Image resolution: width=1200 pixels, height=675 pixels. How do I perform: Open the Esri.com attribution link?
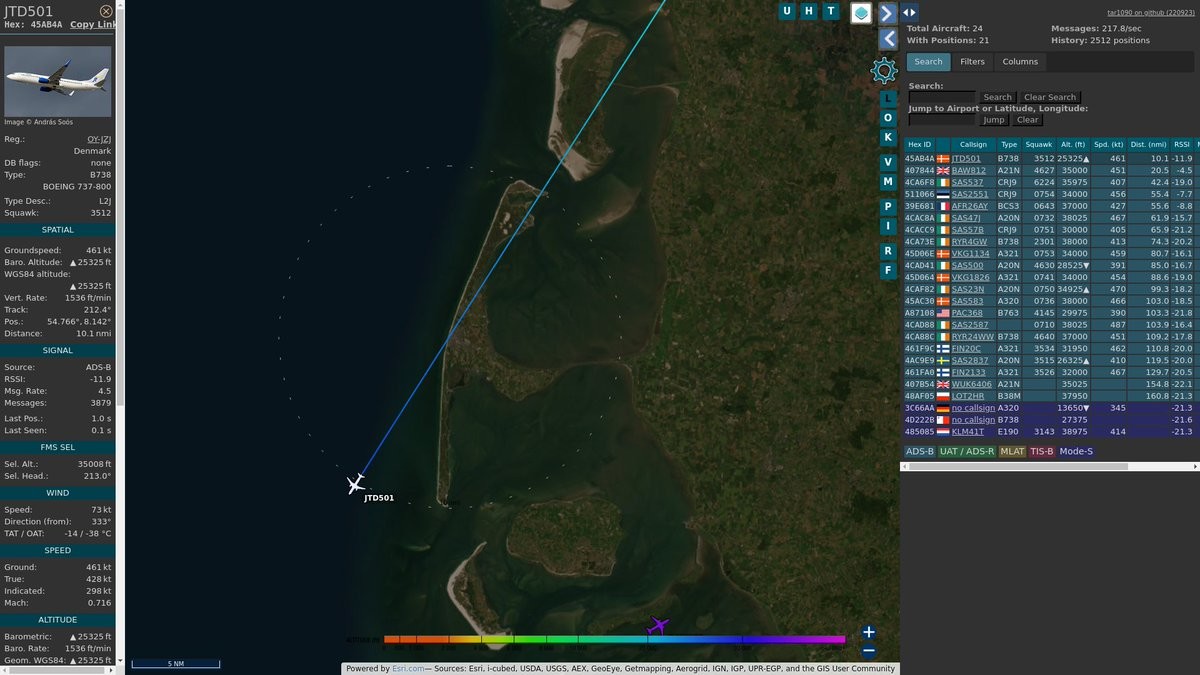408,669
